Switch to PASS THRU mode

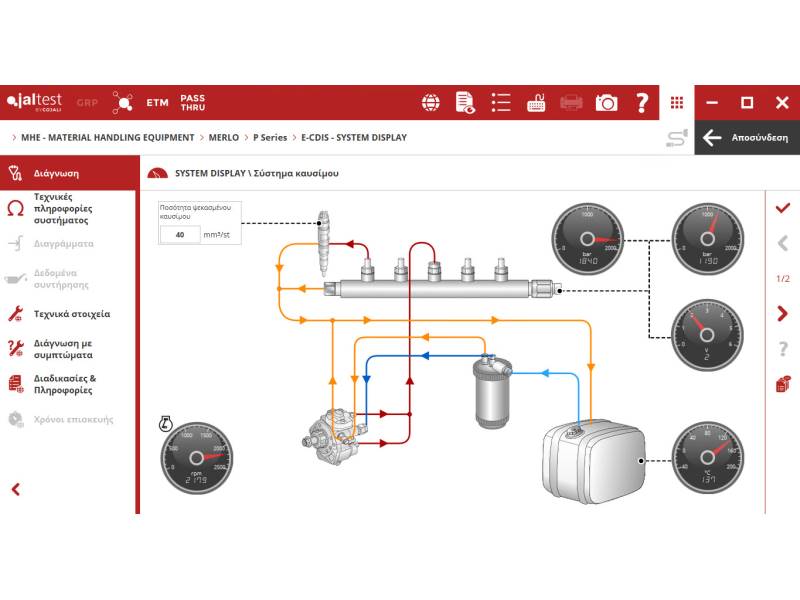pyautogui.click(x=192, y=102)
